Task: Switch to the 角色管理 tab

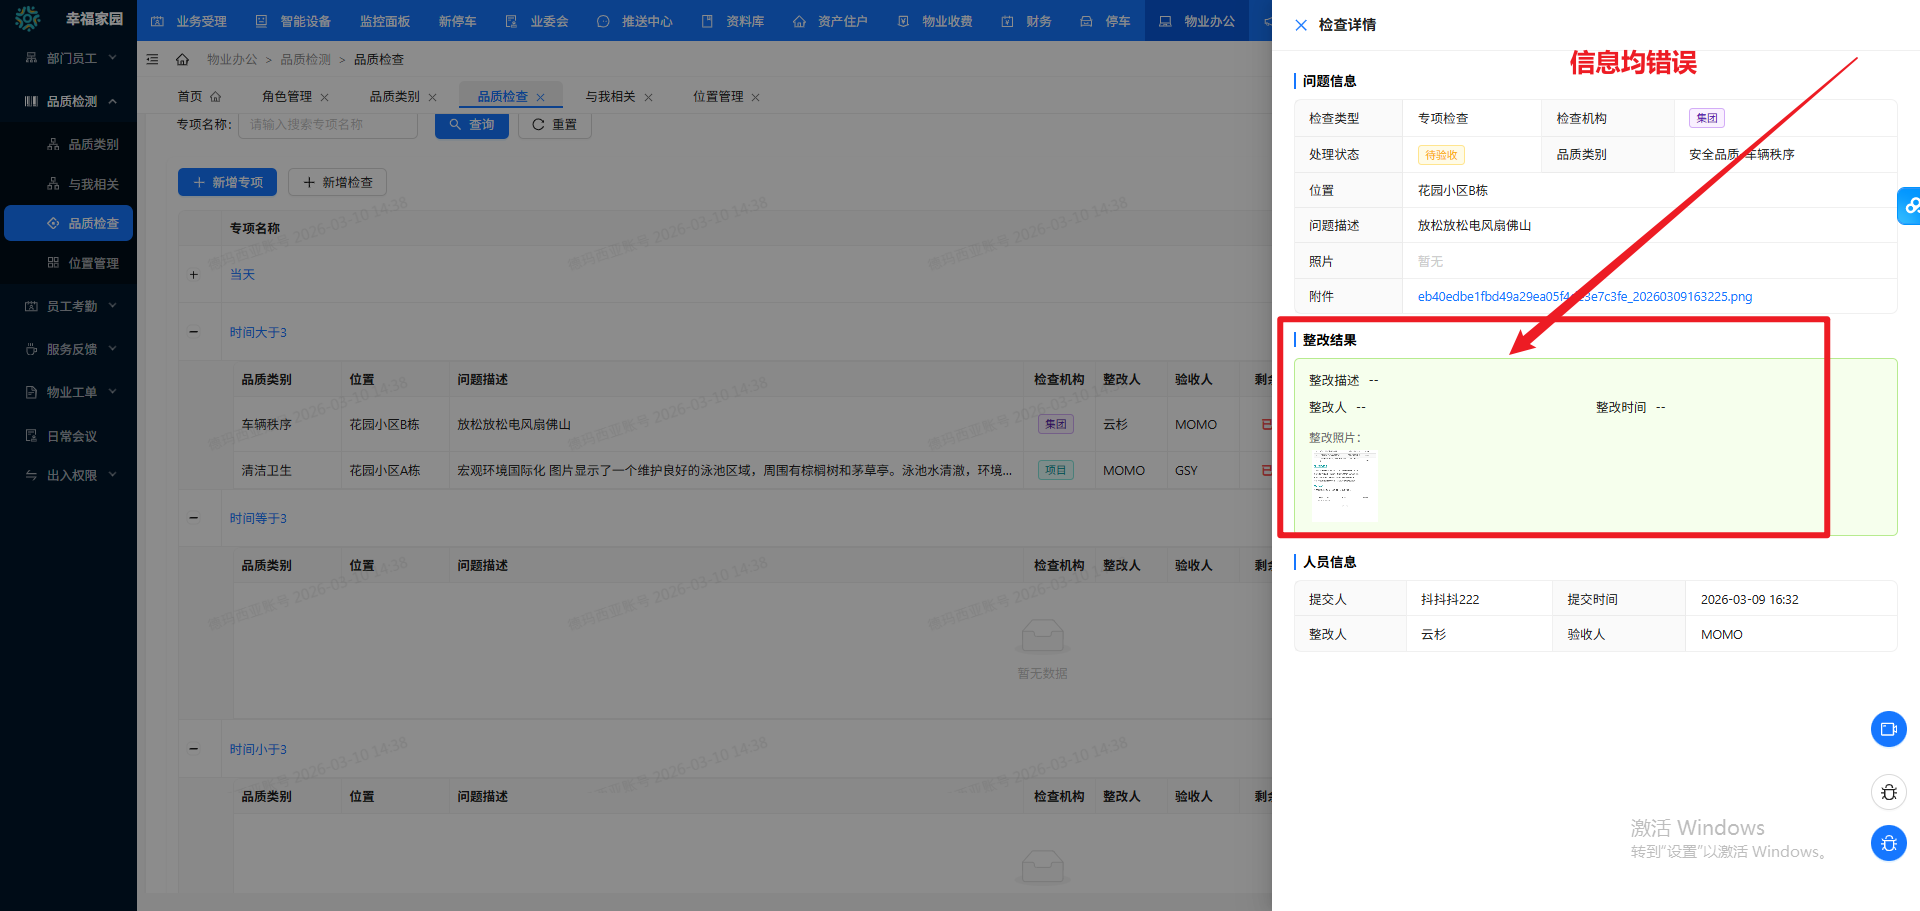Action: click(x=287, y=96)
